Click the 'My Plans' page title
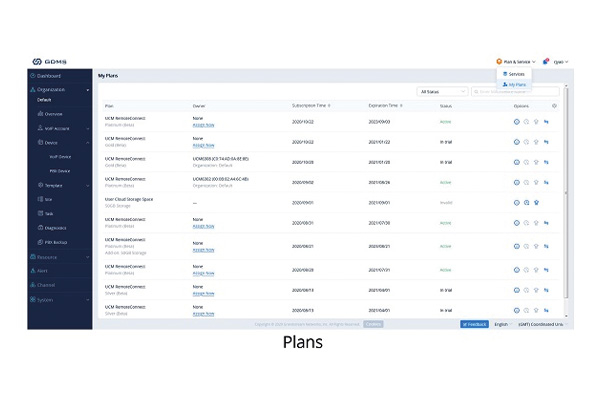 108,76
